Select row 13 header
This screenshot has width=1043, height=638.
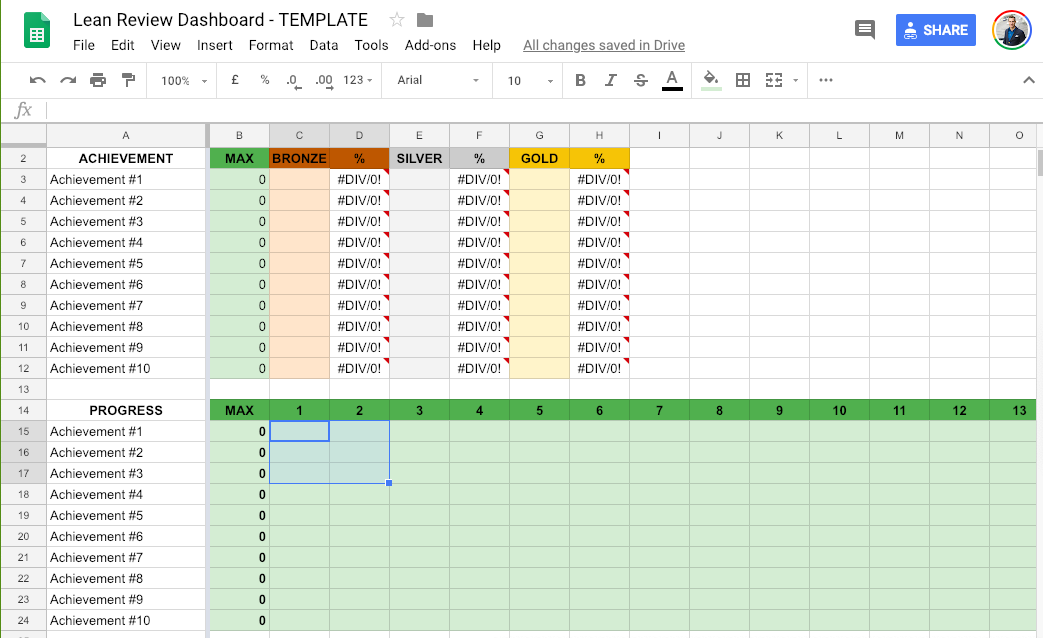coord(23,389)
